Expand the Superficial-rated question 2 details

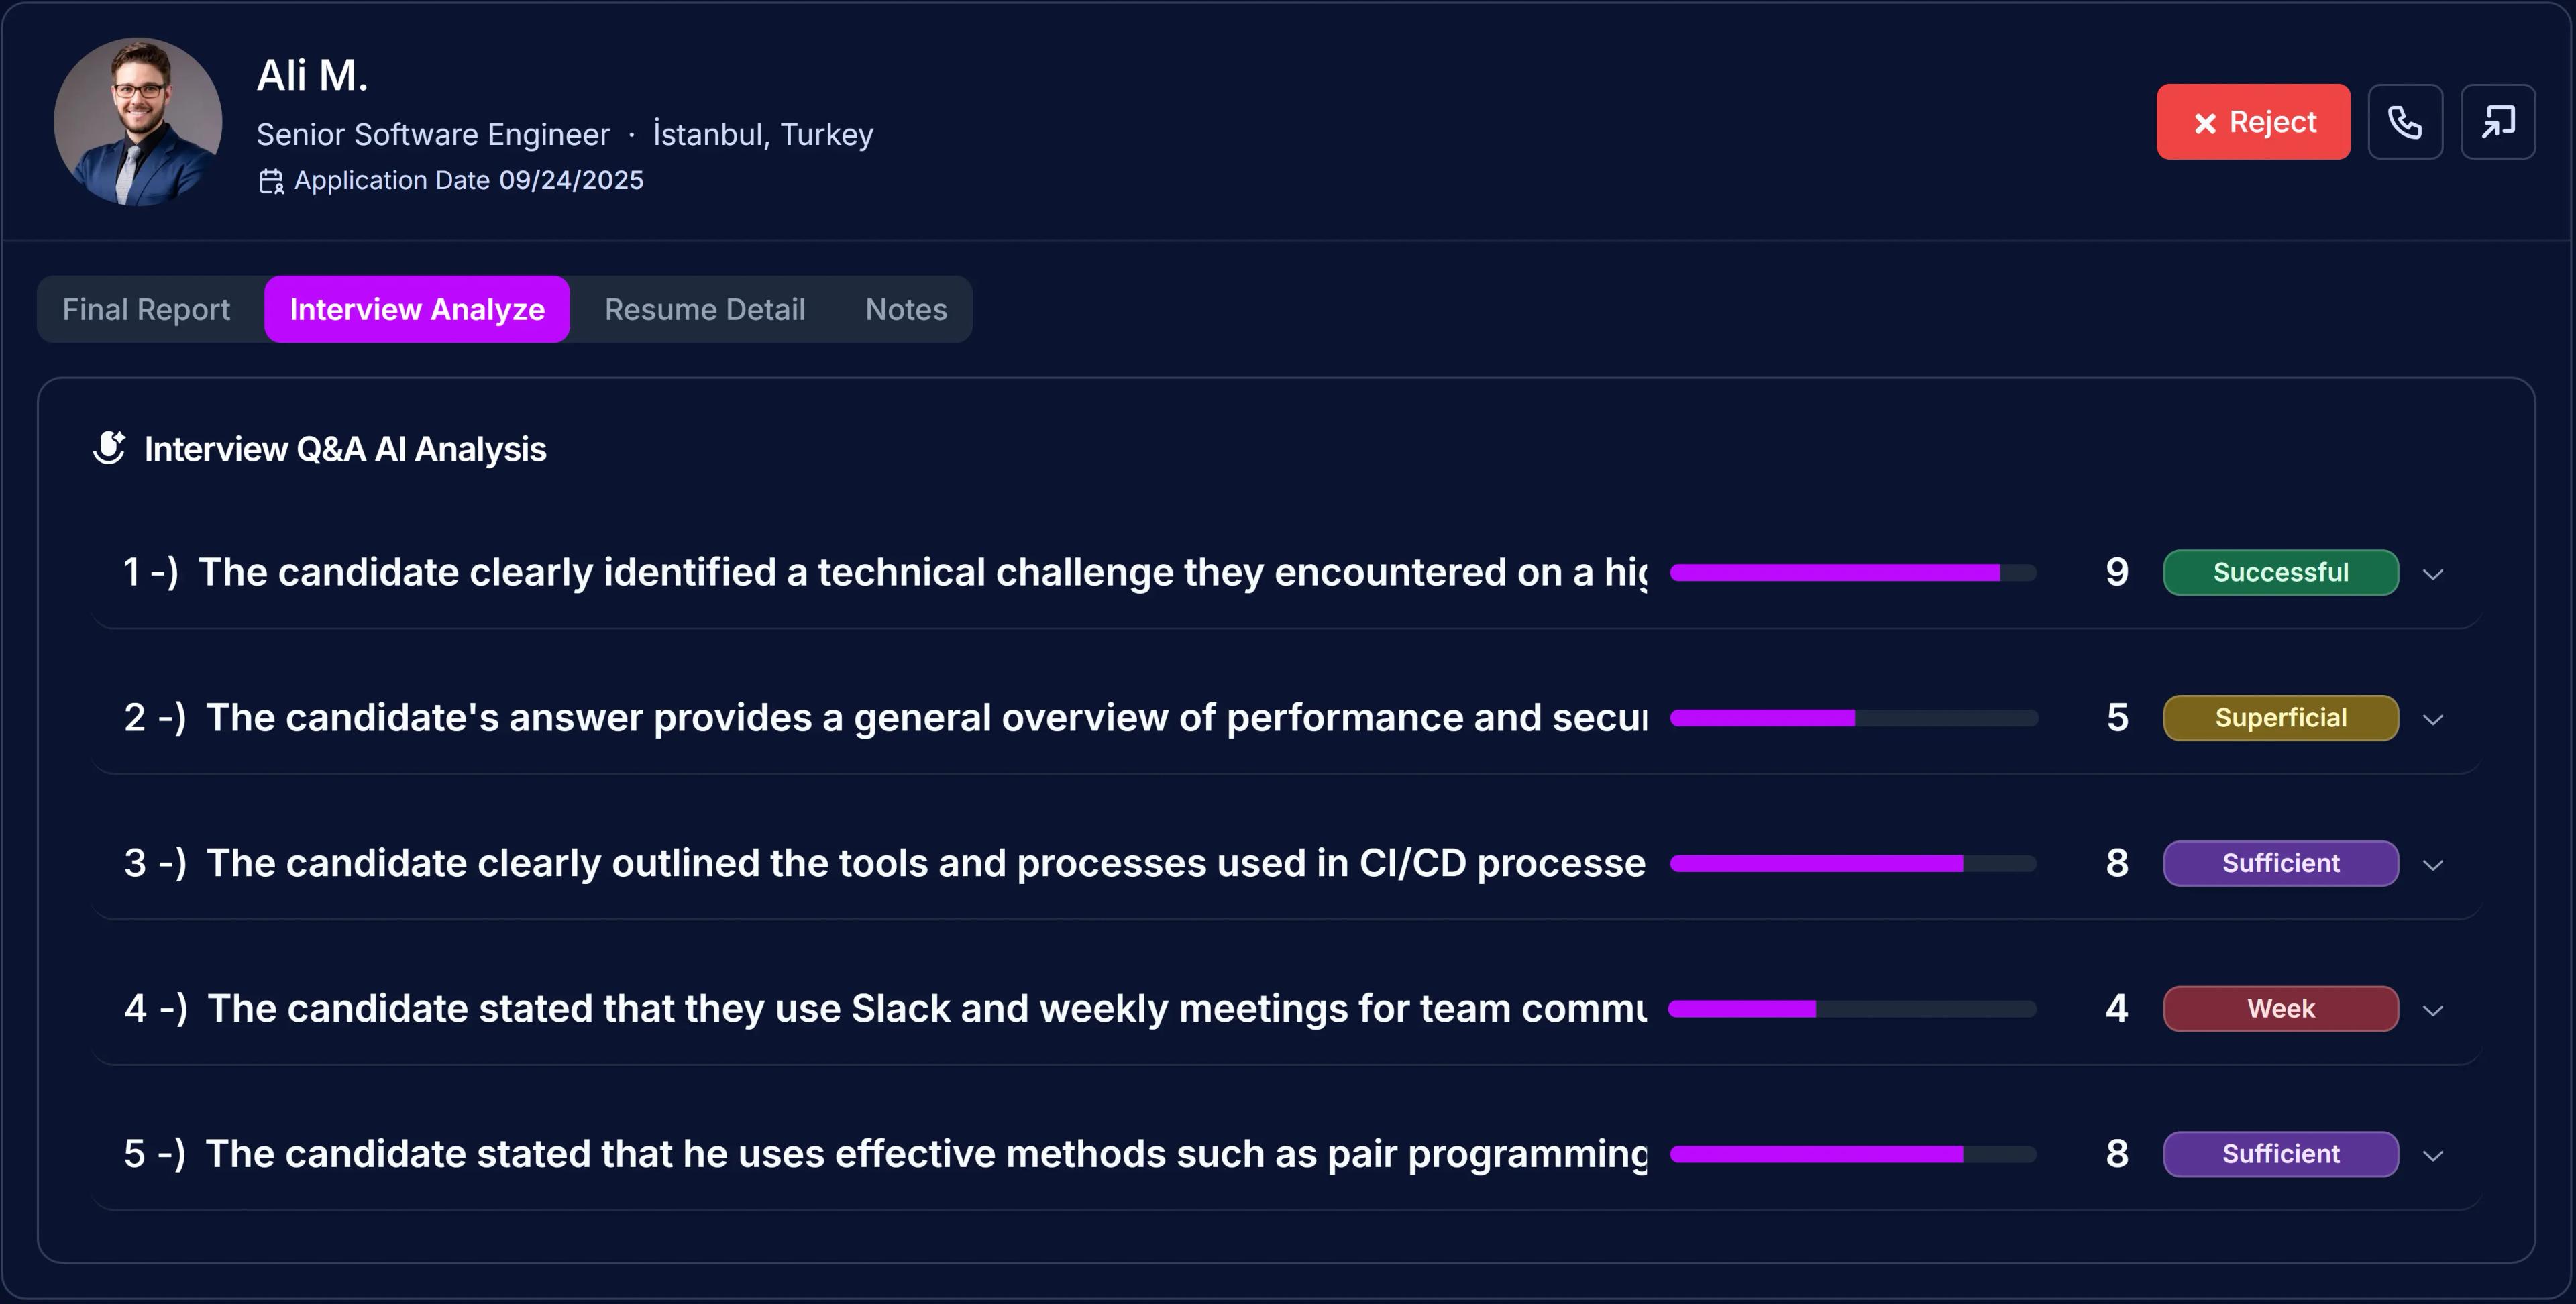(x=2434, y=718)
